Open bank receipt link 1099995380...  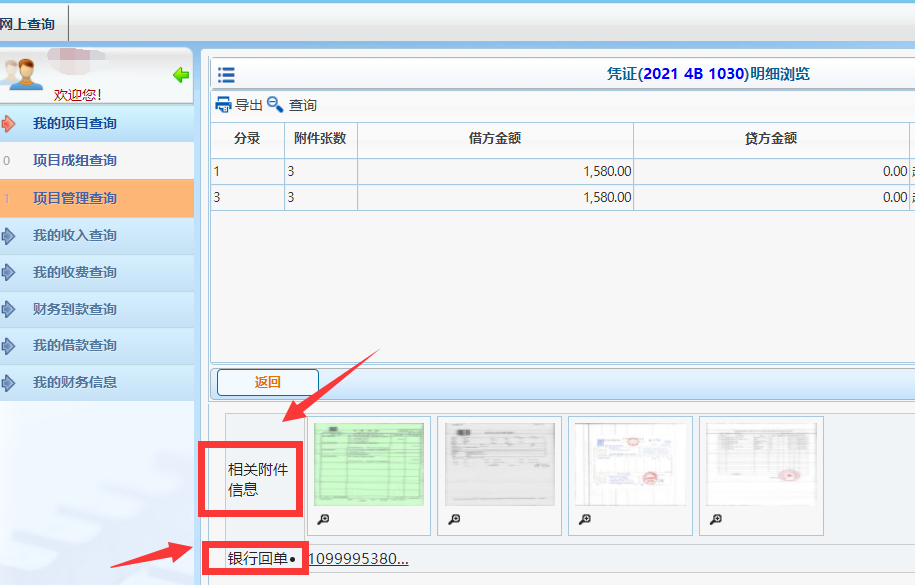tap(358, 559)
